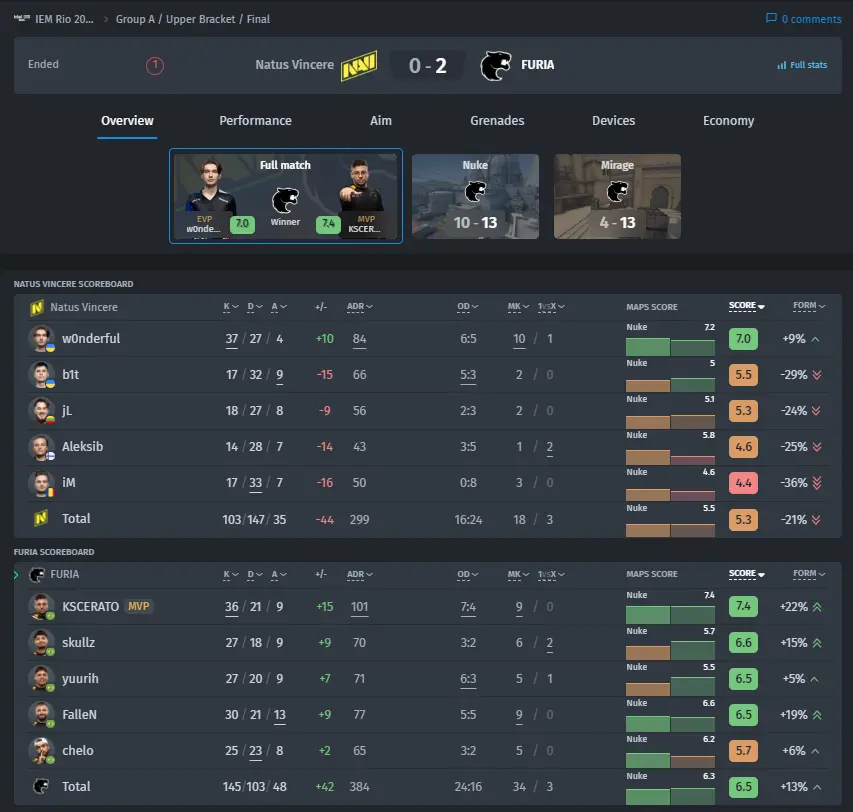Sort Natus Vincere table by FORM column
Image resolution: width=853 pixels, height=812 pixels.
pyautogui.click(x=809, y=306)
